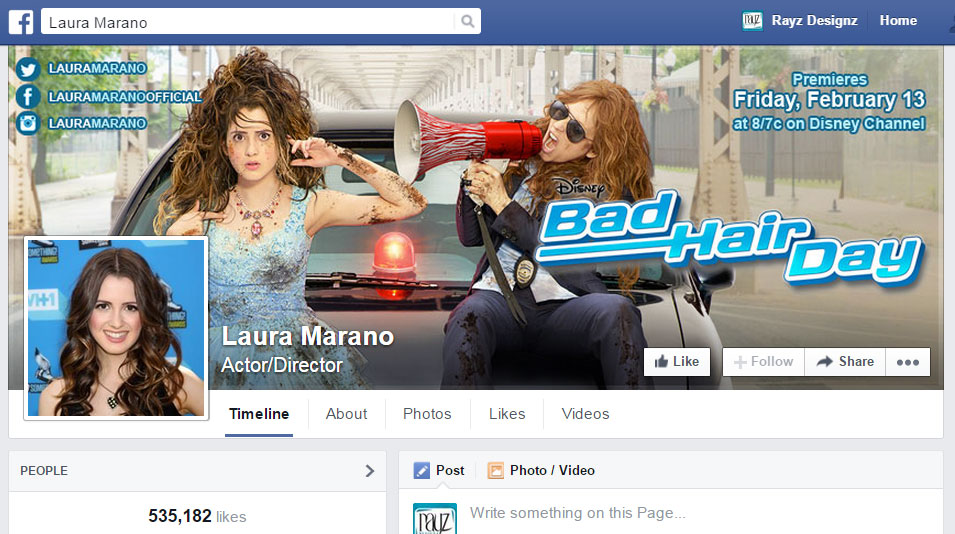Click the Facebook logo icon
The width and height of the screenshot is (955, 534).
coord(22,21)
